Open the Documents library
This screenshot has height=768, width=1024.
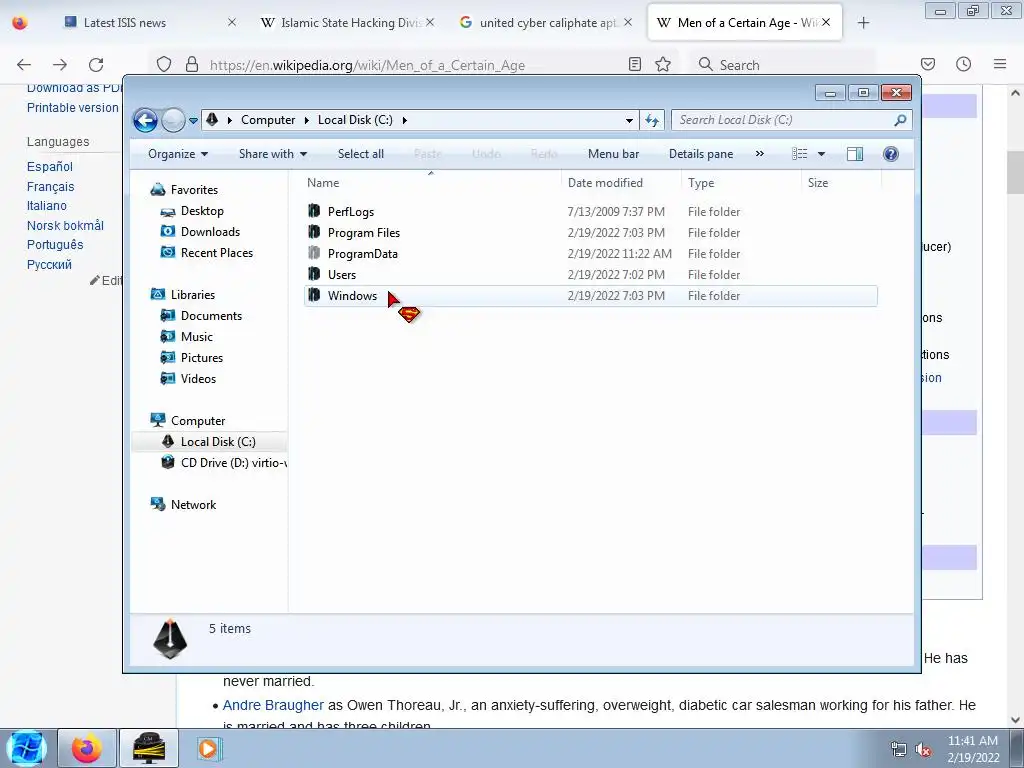pos(211,316)
